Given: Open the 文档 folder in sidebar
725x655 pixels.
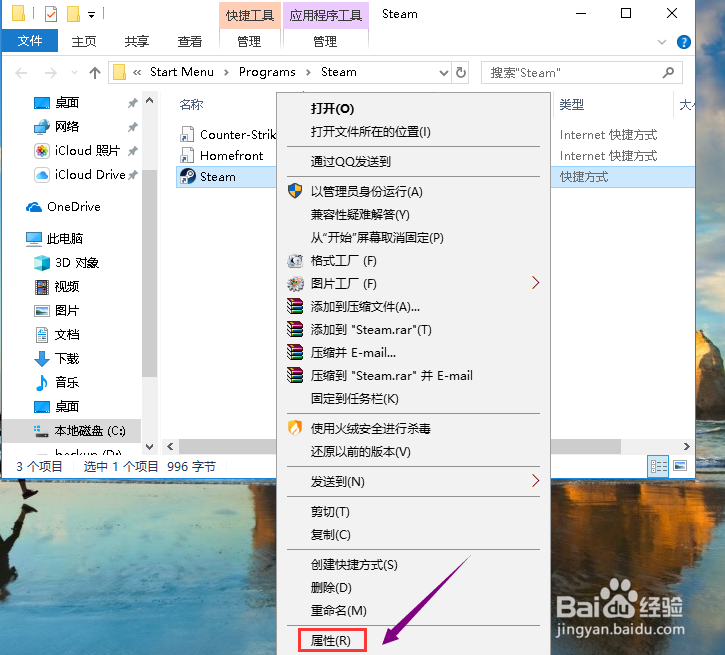Looking at the screenshot, I should (57, 335).
